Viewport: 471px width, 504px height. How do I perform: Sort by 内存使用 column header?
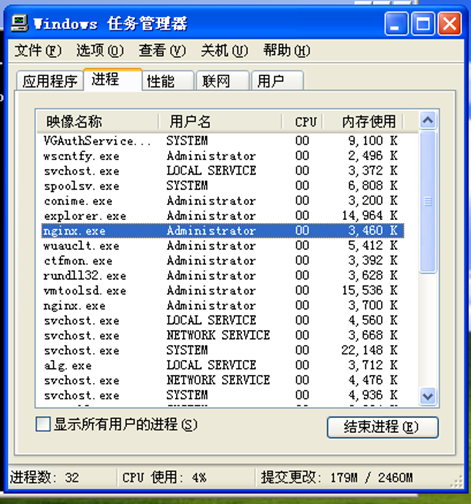tap(363, 121)
